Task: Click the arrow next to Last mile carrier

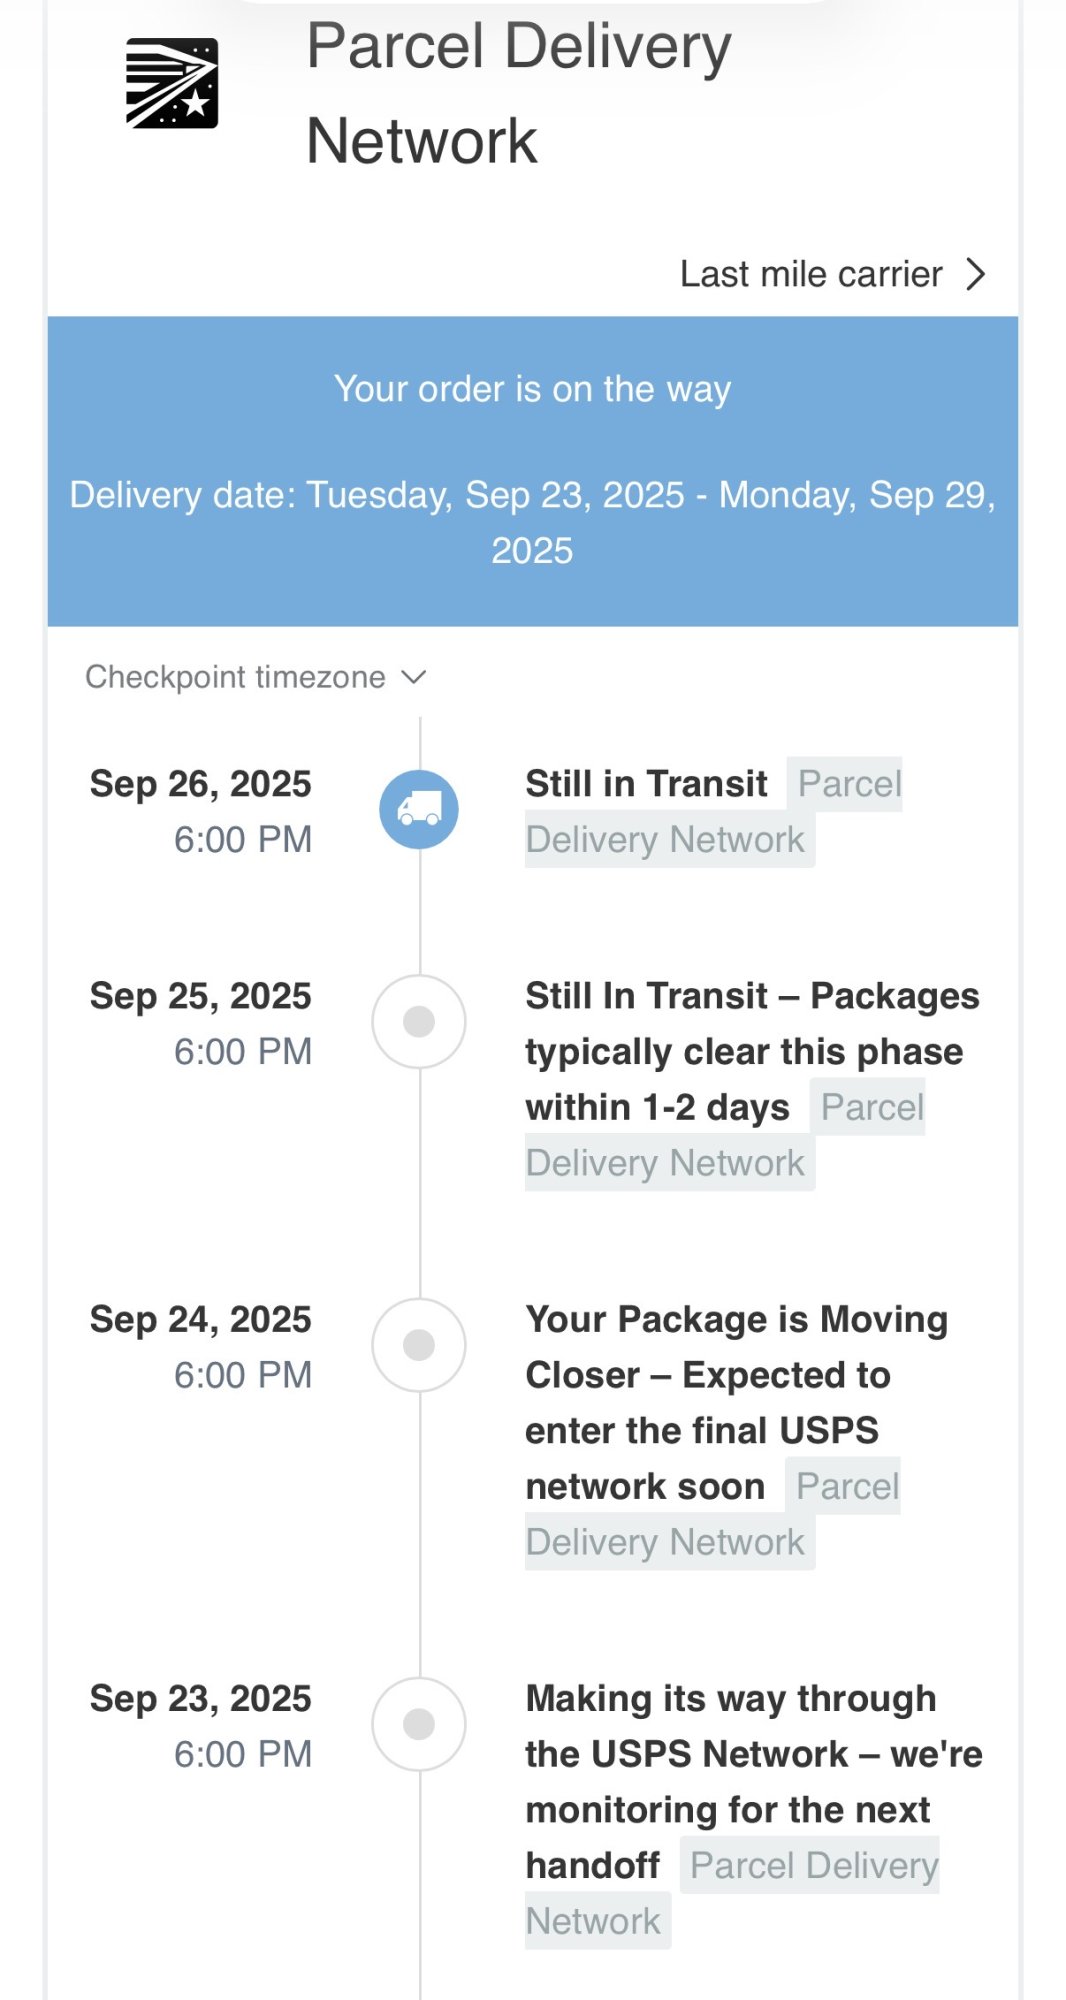Action: [x=976, y=274]
